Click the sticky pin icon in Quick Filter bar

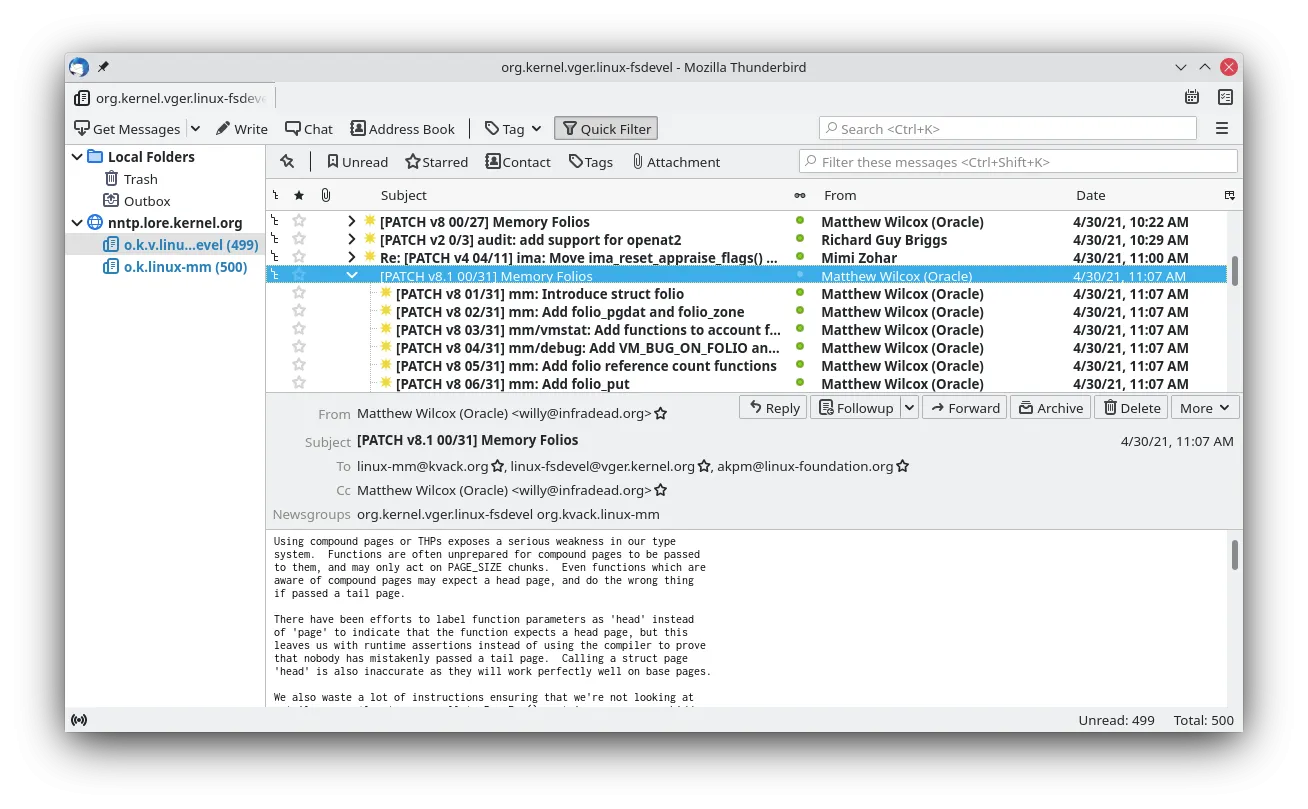point(287,161)
